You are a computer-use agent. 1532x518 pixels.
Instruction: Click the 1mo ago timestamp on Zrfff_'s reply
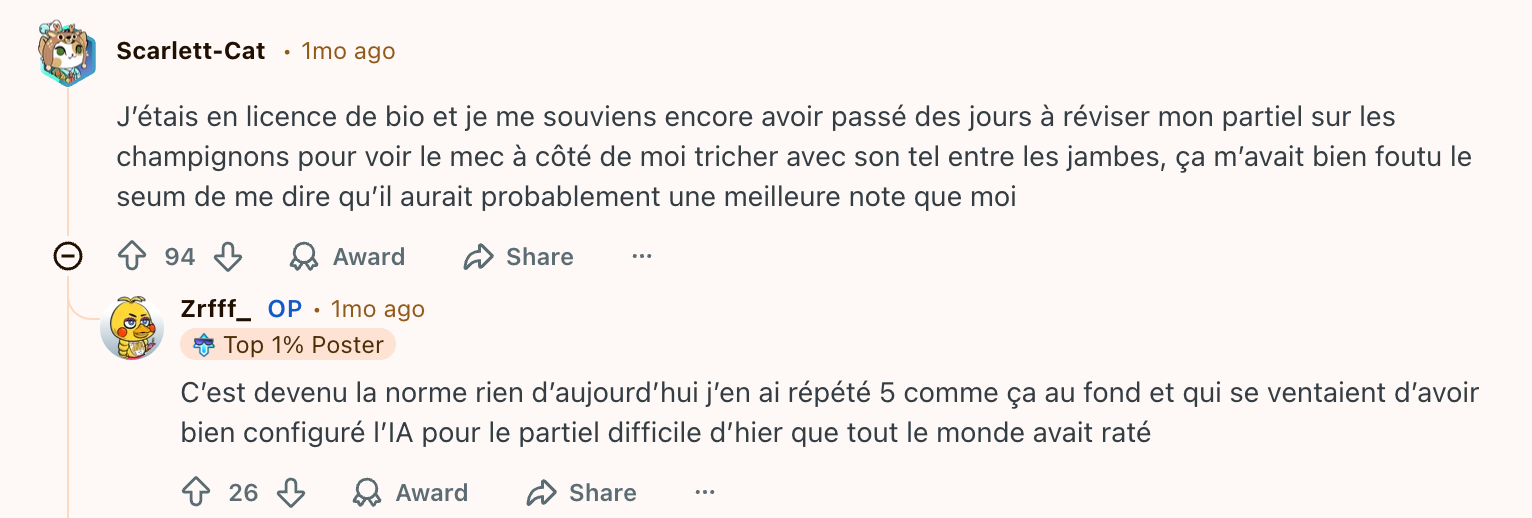378,309
